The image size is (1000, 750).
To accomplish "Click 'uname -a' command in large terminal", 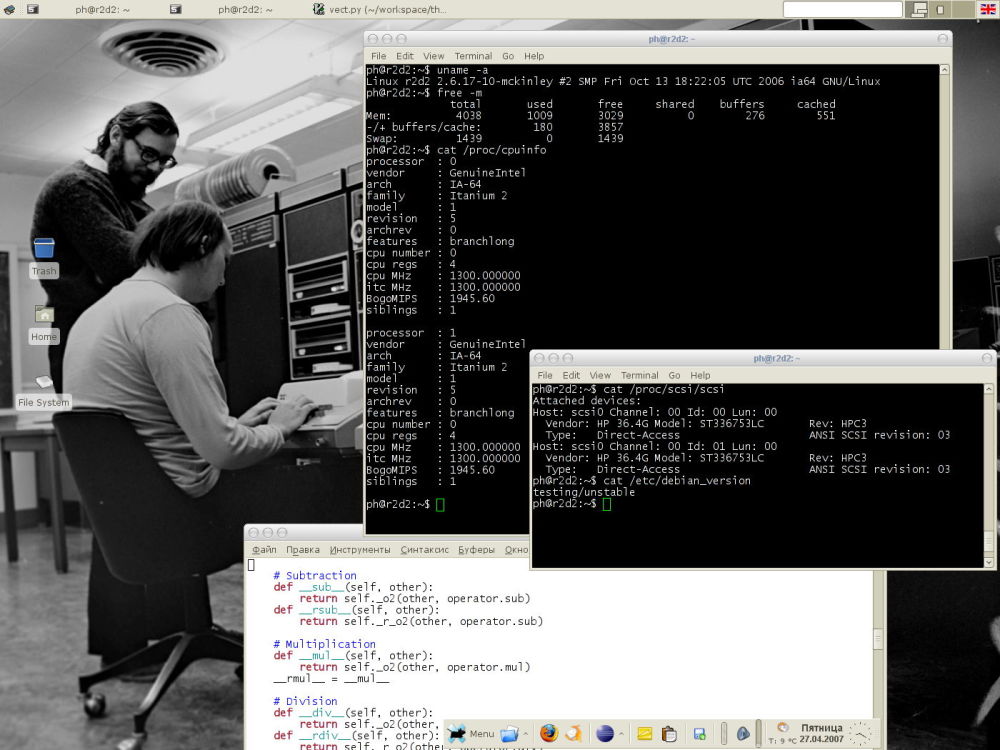I will pyautogui.click(x=462, y=70).
